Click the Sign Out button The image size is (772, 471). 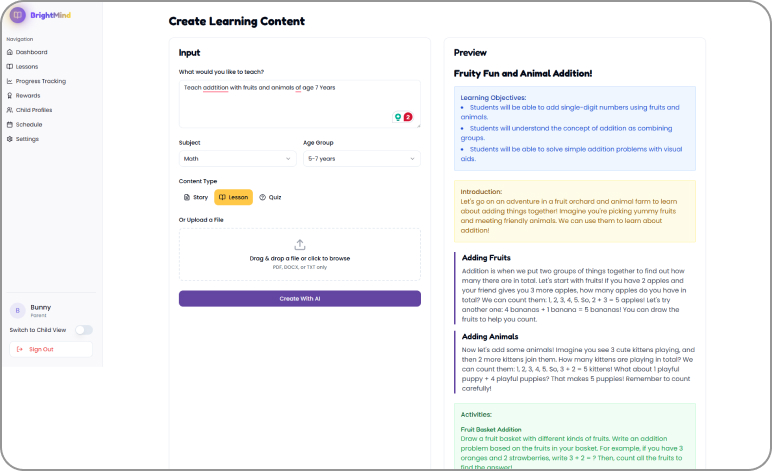tap(51, 349)
